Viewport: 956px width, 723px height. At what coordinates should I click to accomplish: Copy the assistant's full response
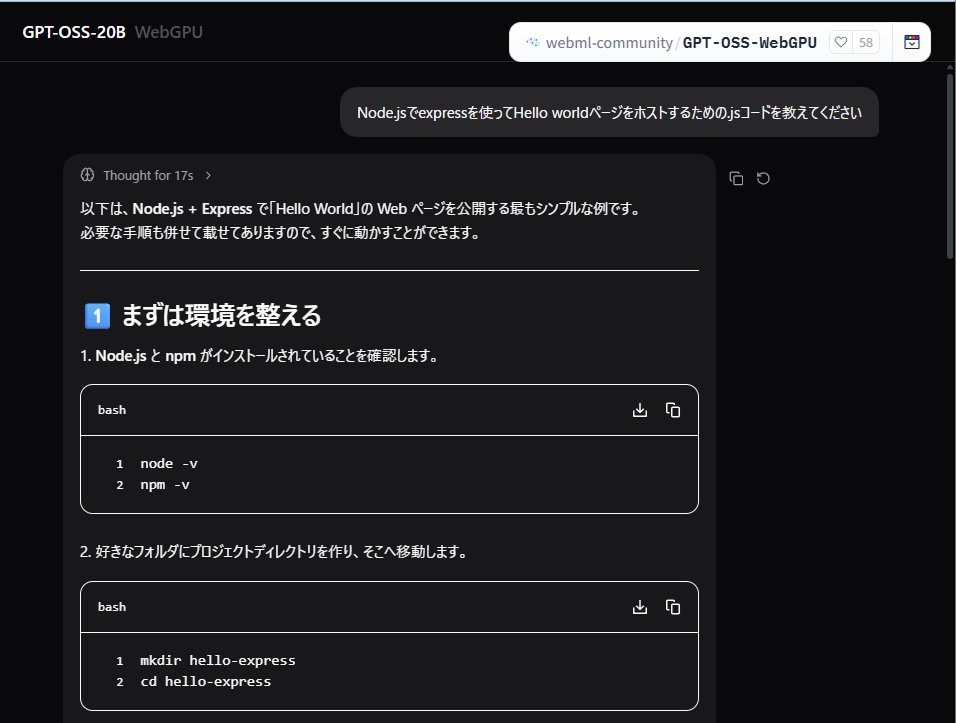click(x=737, y=177)
